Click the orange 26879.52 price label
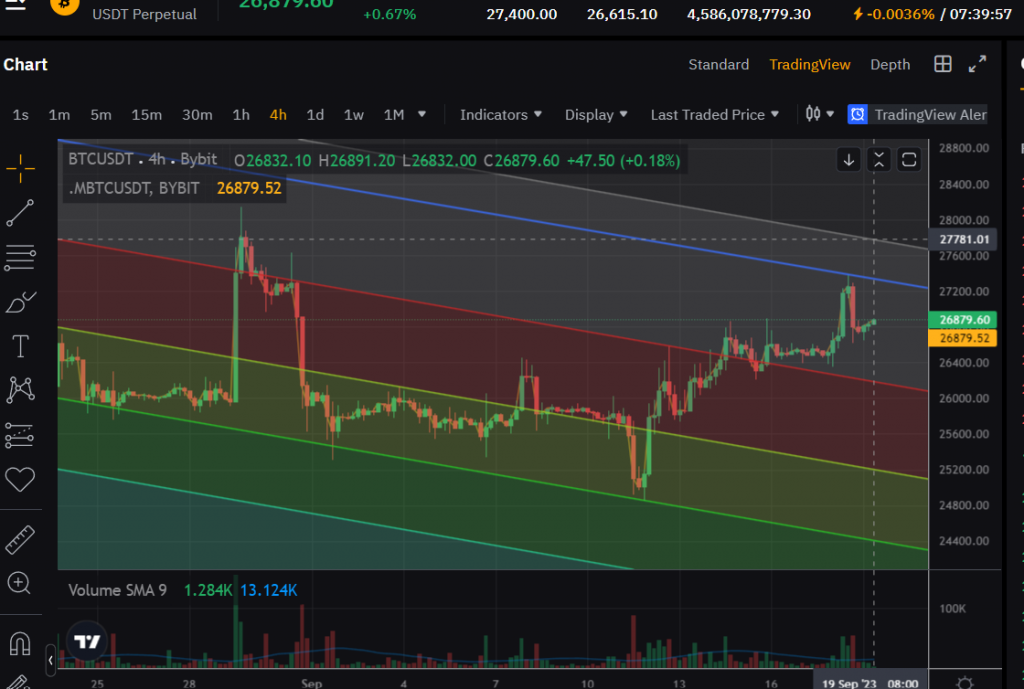This screenshot has height=689, width=1024. (963, 338)
